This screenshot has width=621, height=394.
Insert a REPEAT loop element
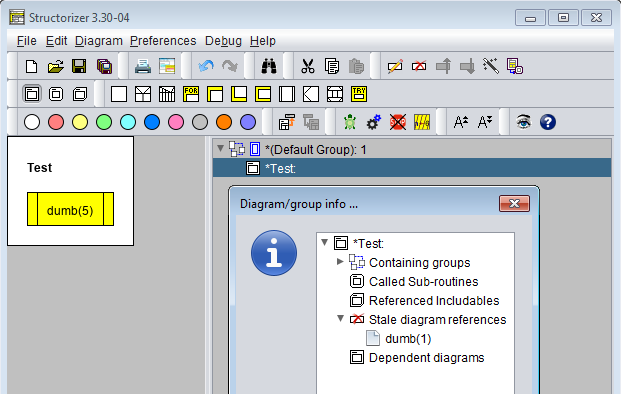239,94
